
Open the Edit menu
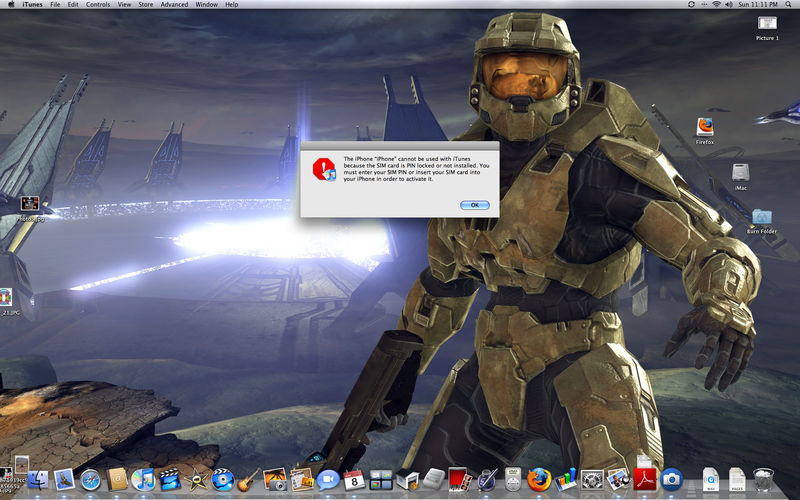point(73,4)
